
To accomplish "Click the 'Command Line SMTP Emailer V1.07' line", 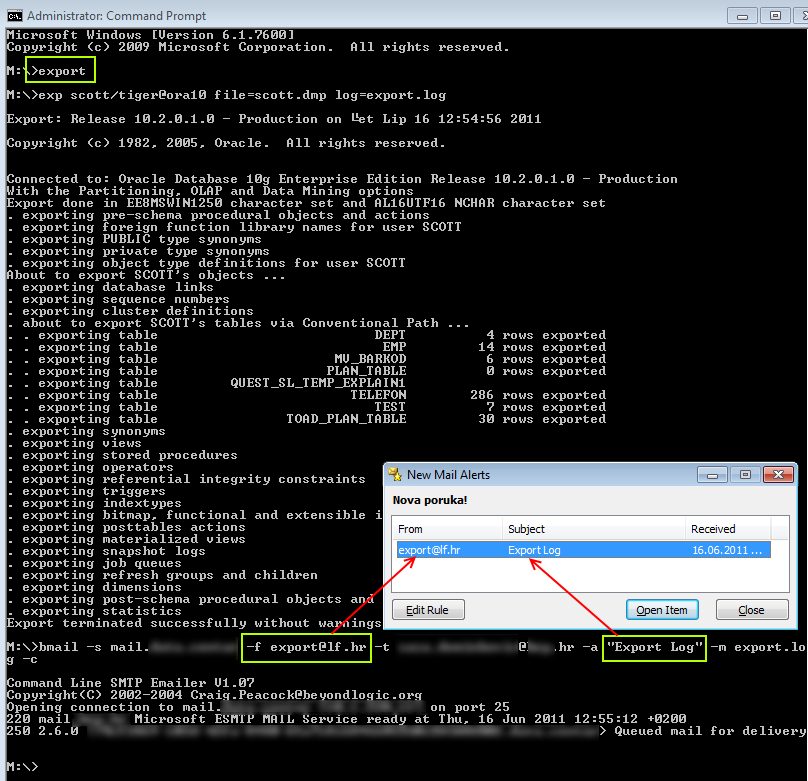I will click(x=130, y=683).
